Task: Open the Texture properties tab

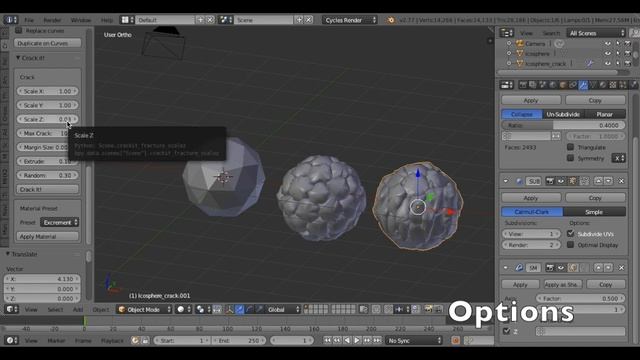Action: pyautogui.click(x=613, y=85)
